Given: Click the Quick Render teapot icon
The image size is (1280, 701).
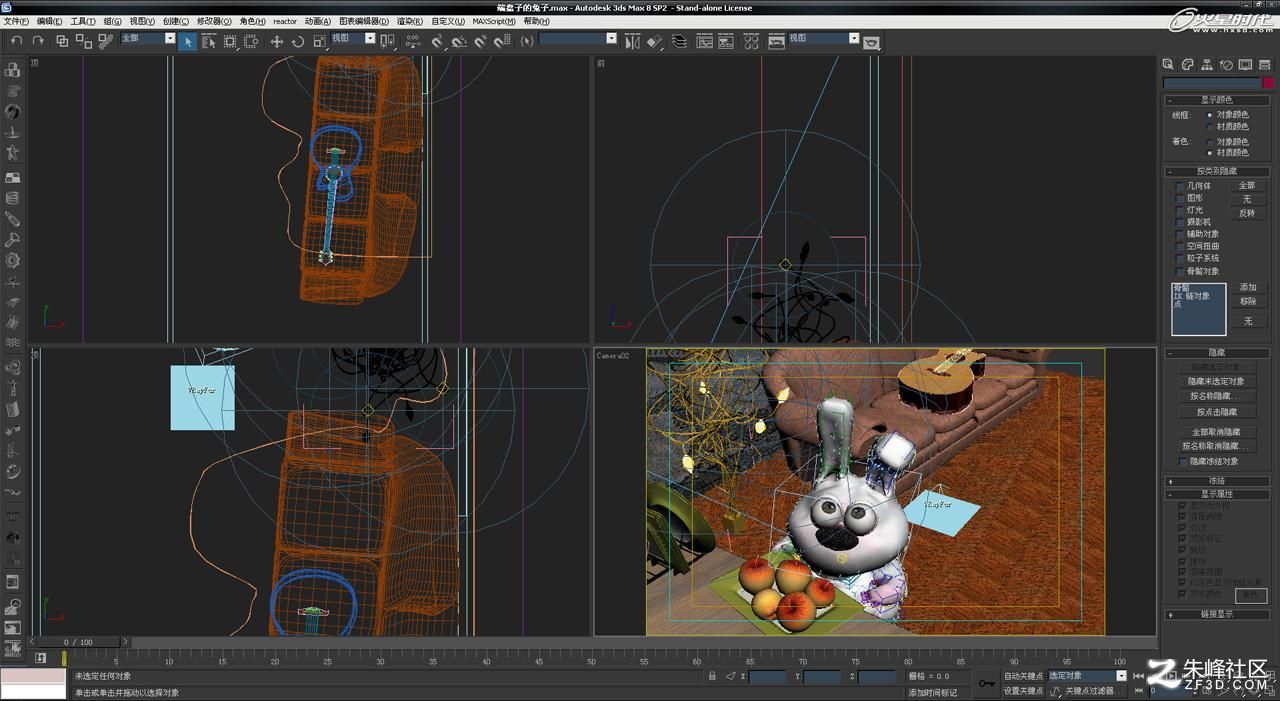Looking at the screenshot, I should pos(871,43).
